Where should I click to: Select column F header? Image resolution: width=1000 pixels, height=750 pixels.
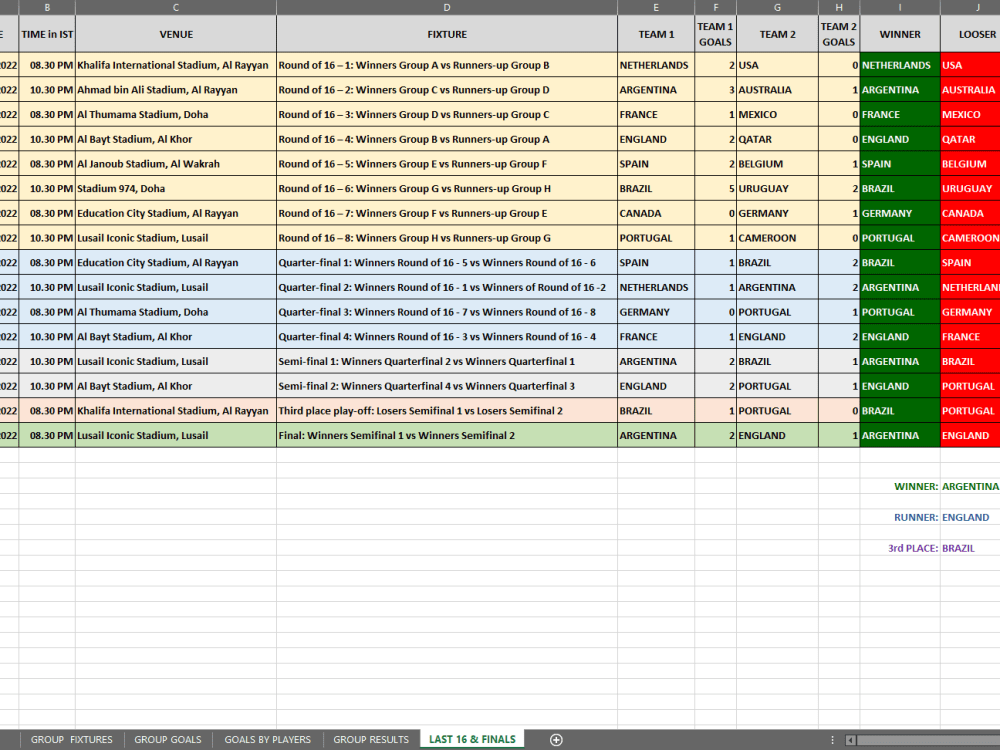click(x=715, y=8)
